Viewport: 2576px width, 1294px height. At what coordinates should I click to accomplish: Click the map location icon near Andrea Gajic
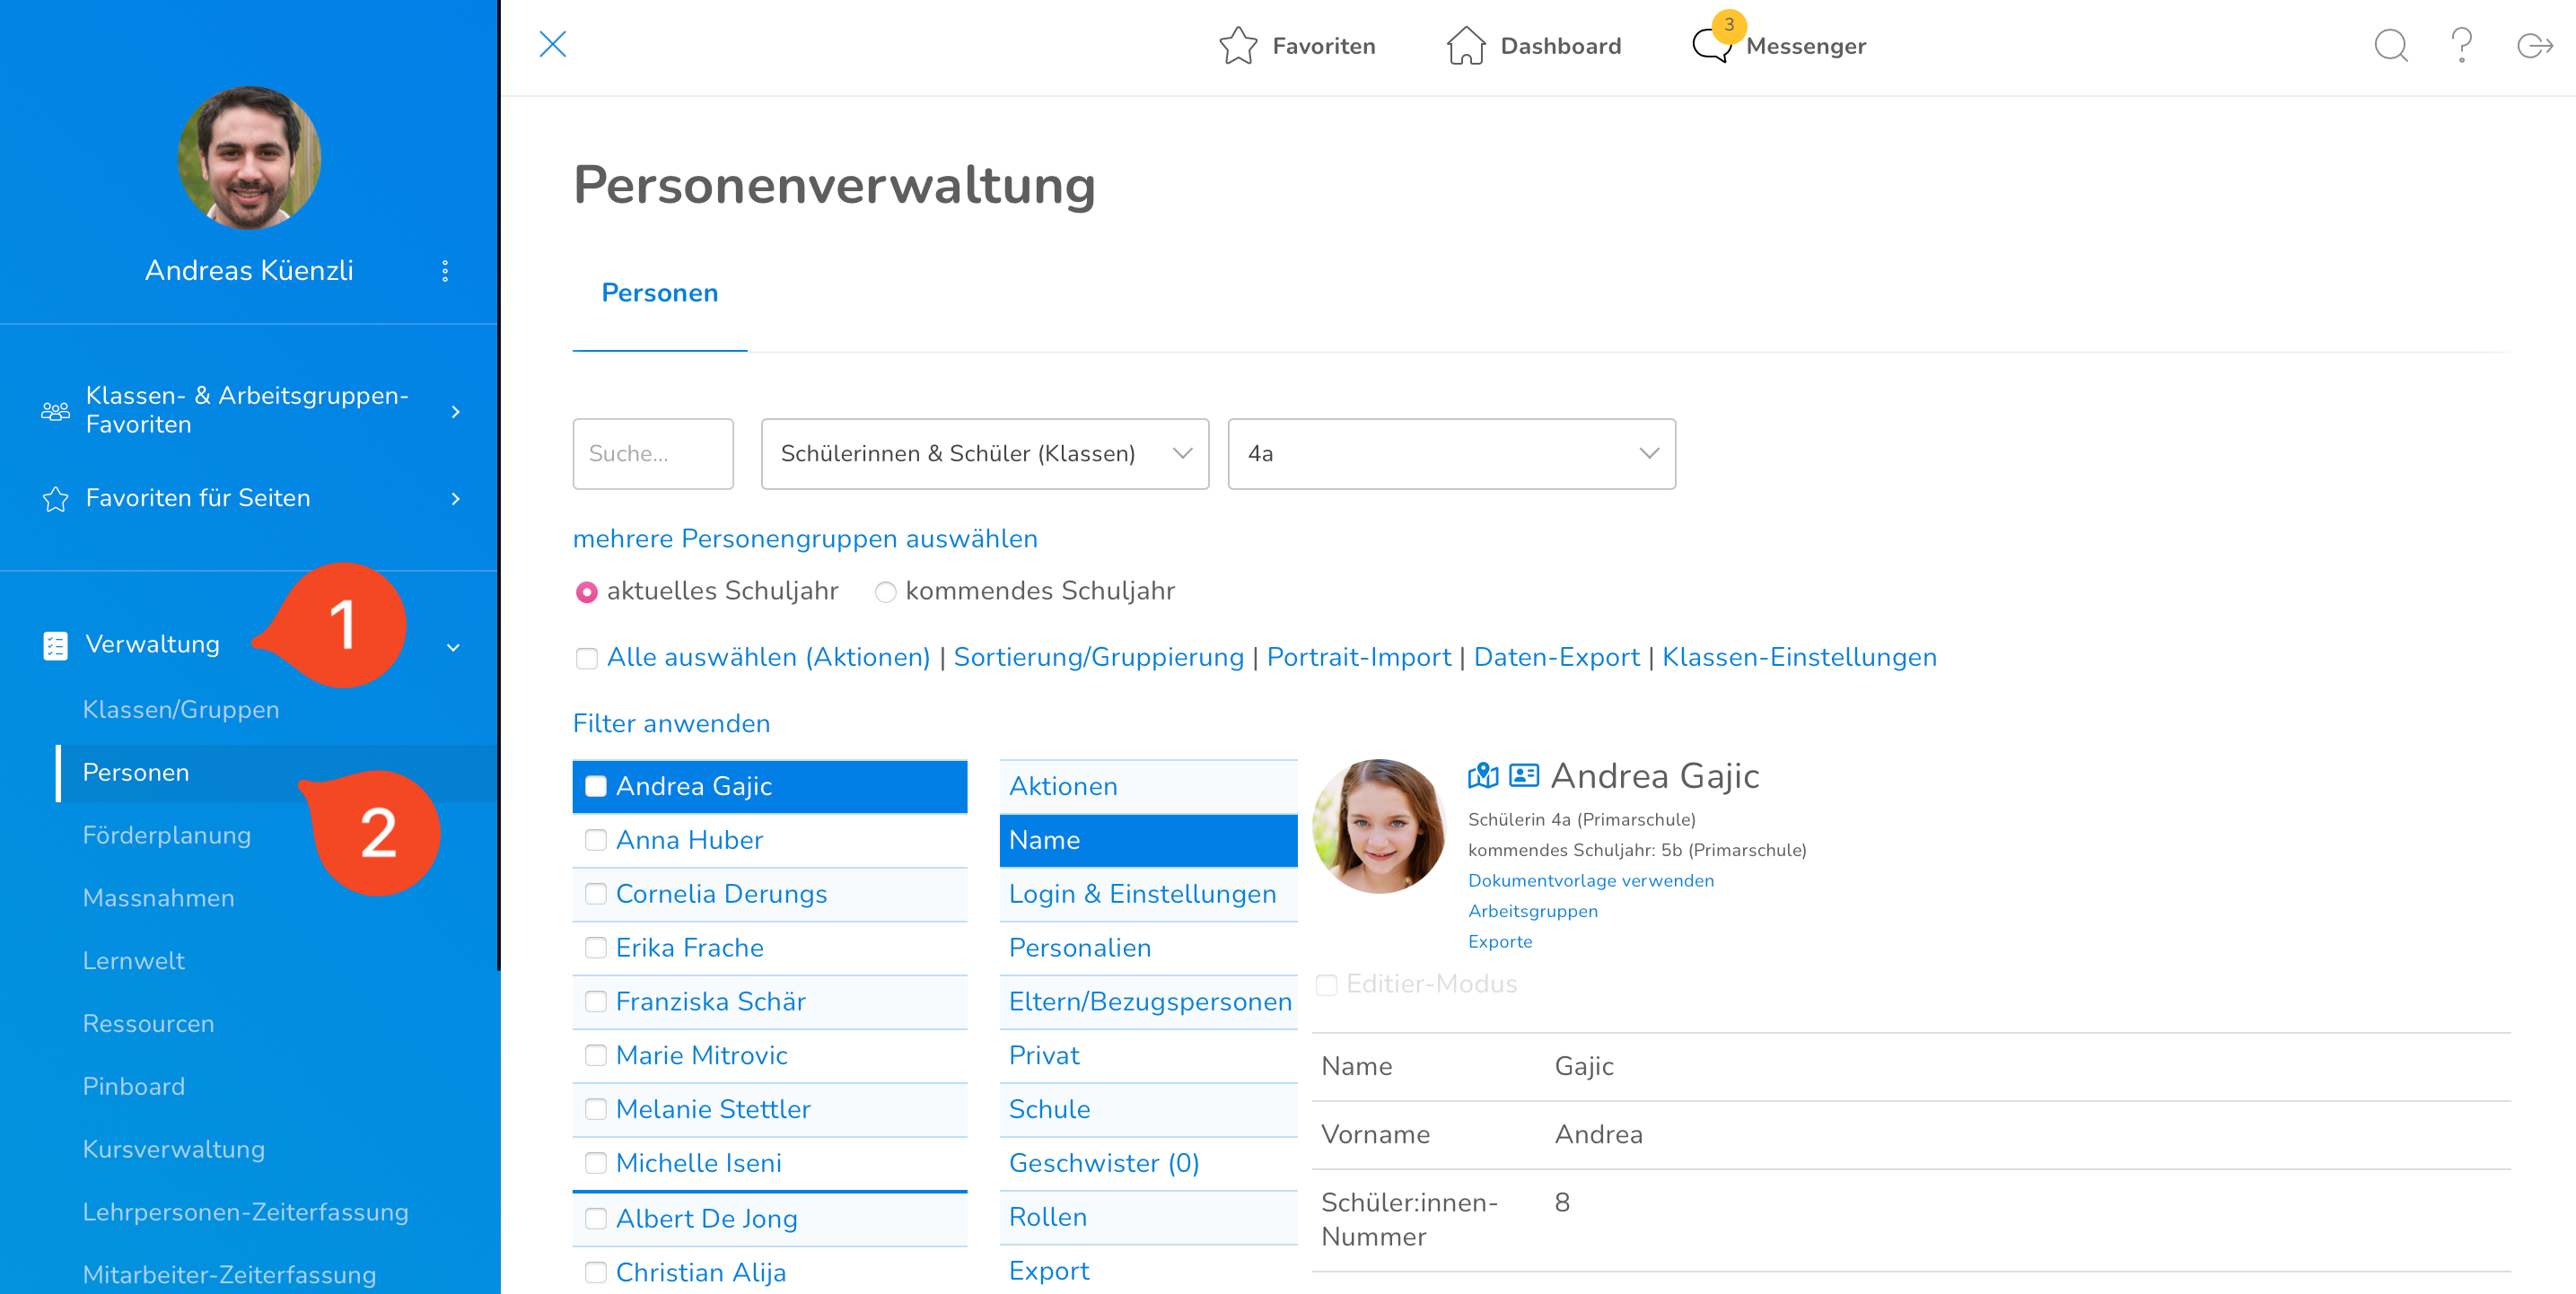pos(1482,775)
